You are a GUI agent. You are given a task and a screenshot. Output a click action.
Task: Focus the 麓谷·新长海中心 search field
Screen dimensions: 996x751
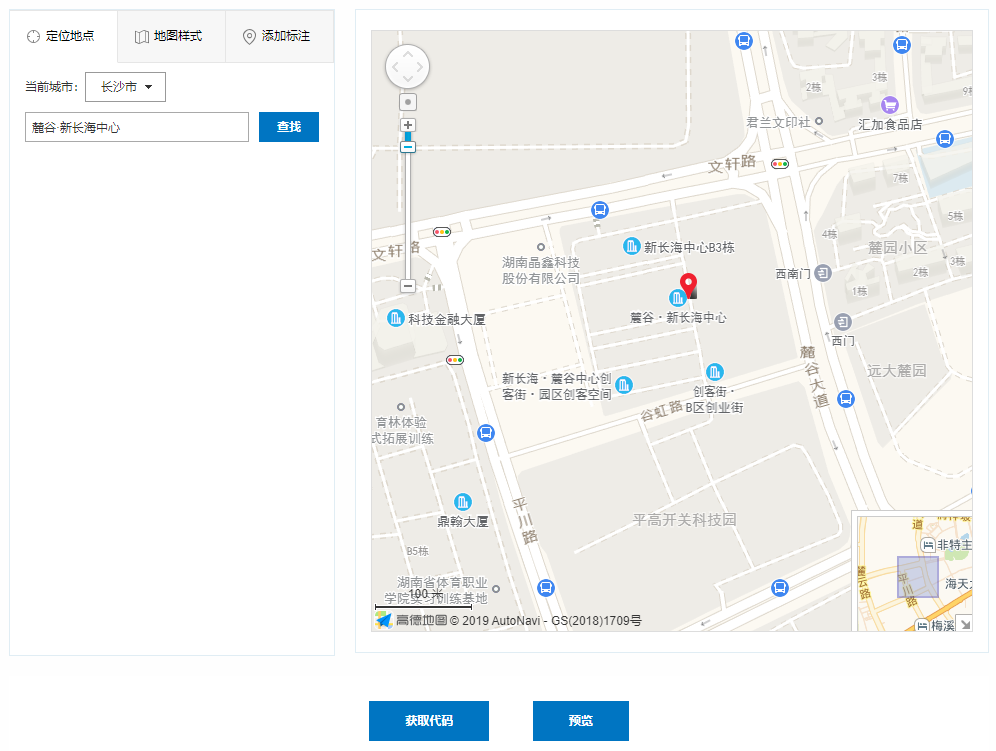coord(137,127)
